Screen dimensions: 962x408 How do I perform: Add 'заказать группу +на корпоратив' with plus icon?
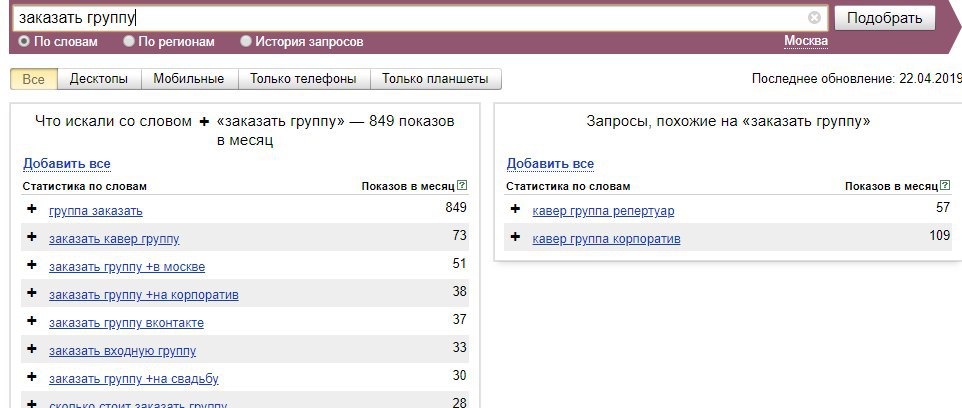[x=32, y=293]
